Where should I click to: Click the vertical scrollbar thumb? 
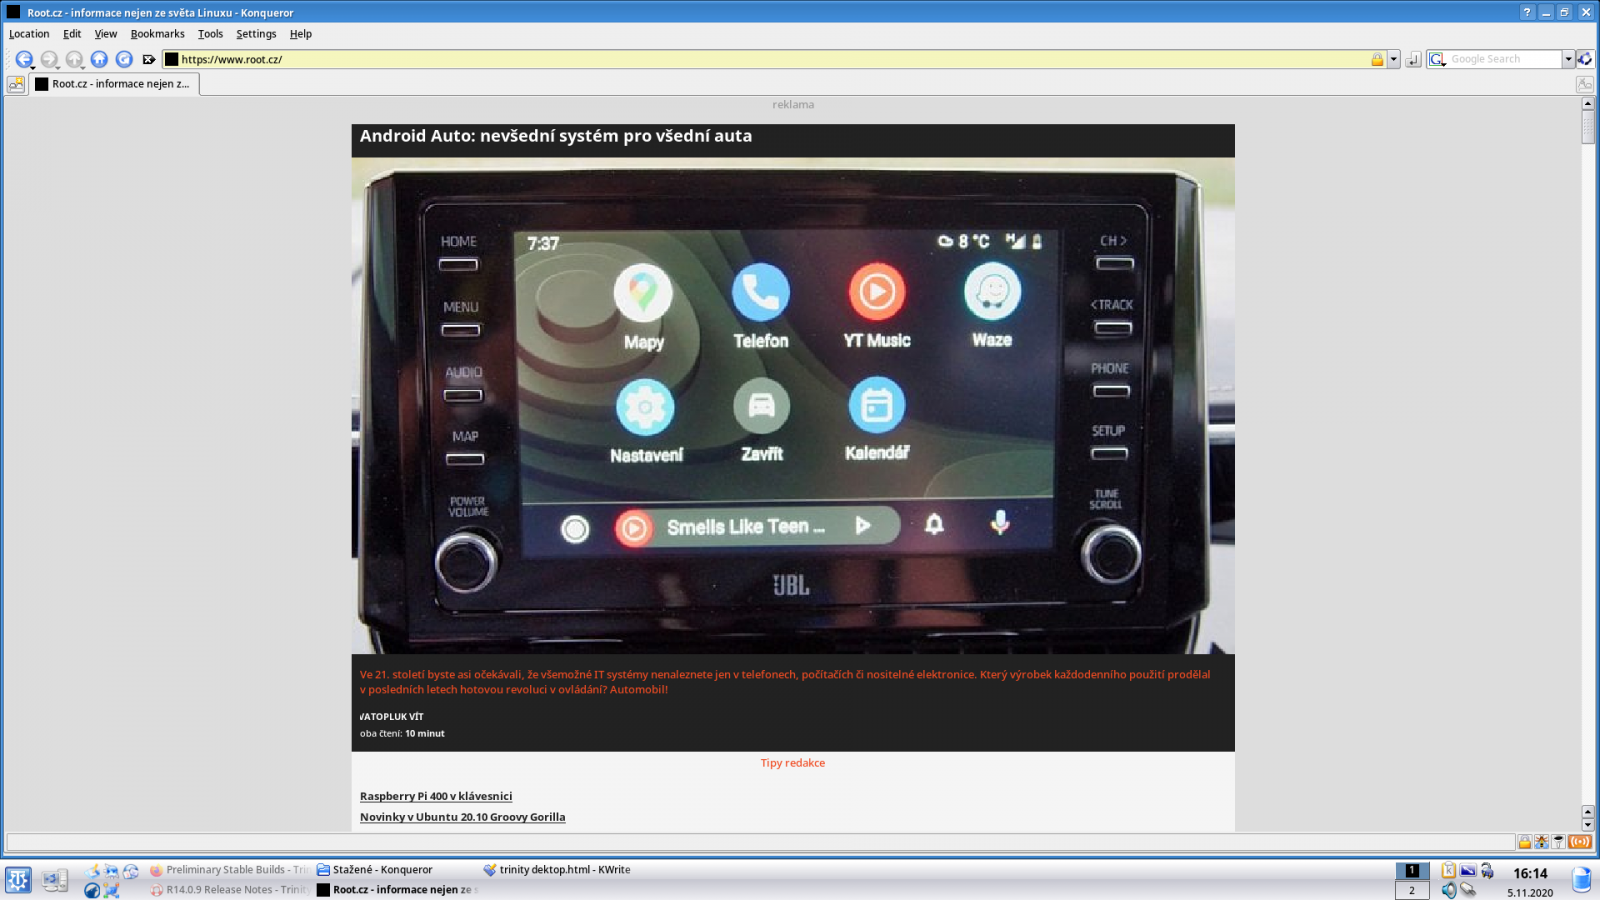[x=1587, y=127]
